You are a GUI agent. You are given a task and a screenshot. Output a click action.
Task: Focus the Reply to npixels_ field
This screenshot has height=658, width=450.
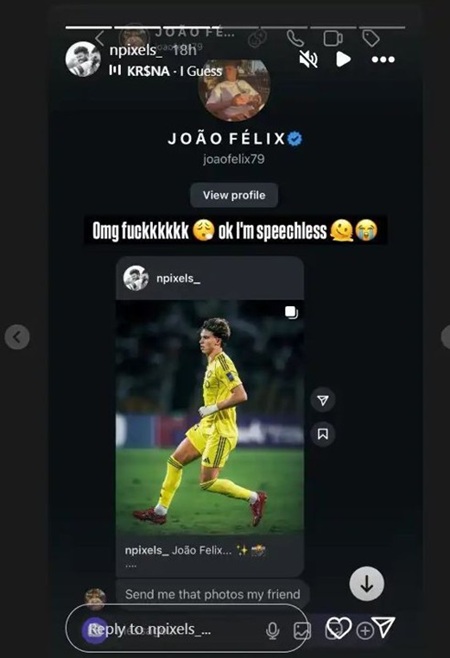coord(187,629)
